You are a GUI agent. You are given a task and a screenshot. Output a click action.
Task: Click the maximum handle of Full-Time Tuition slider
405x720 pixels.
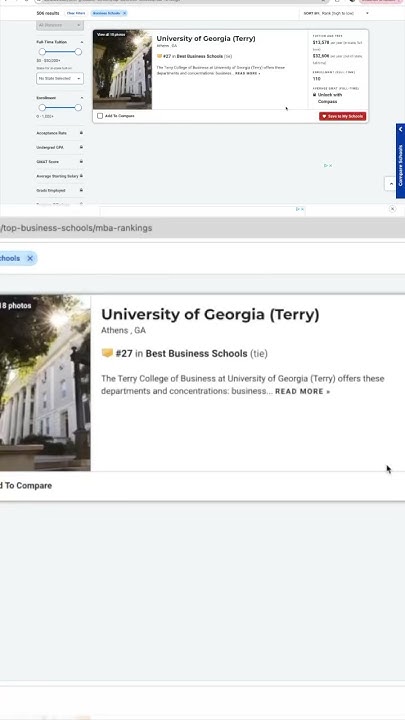pos(78,52)
